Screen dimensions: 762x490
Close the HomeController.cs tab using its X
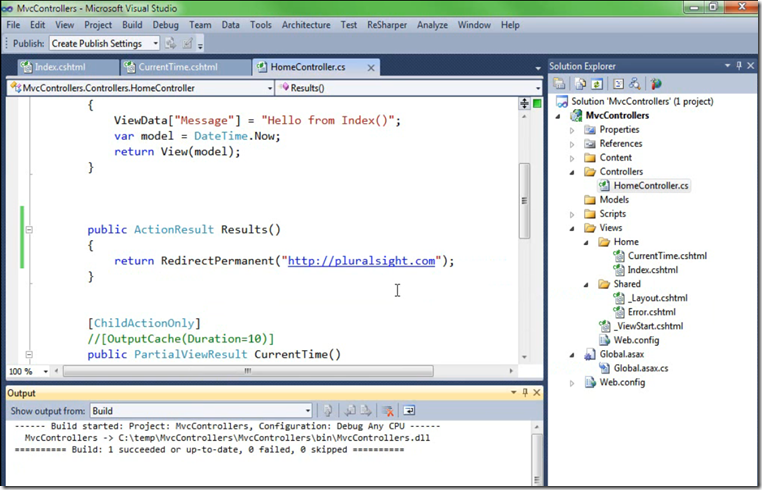tap(371, 68)
